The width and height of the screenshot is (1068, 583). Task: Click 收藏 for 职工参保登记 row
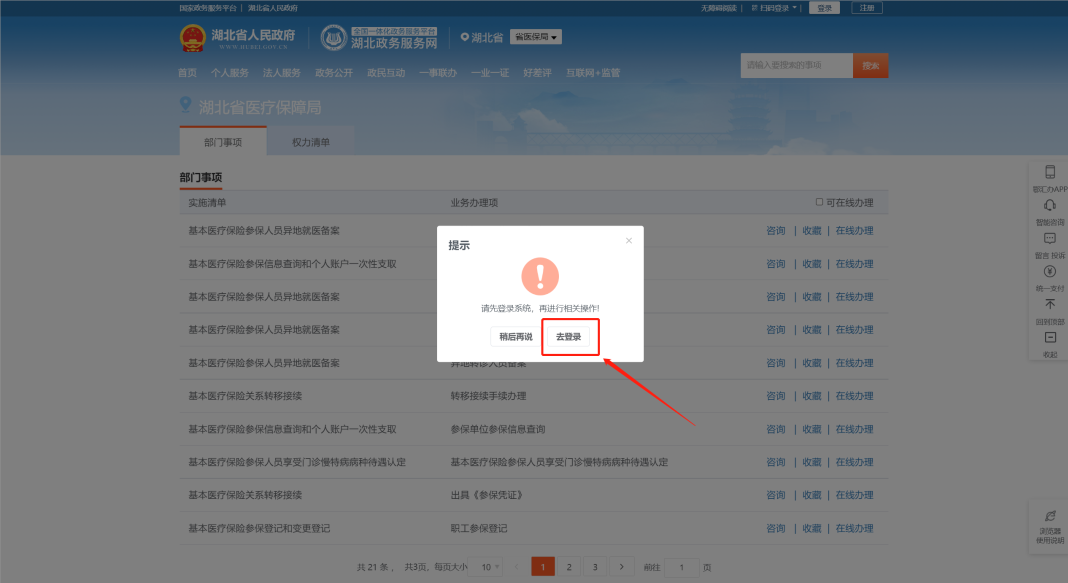(811, 529)
